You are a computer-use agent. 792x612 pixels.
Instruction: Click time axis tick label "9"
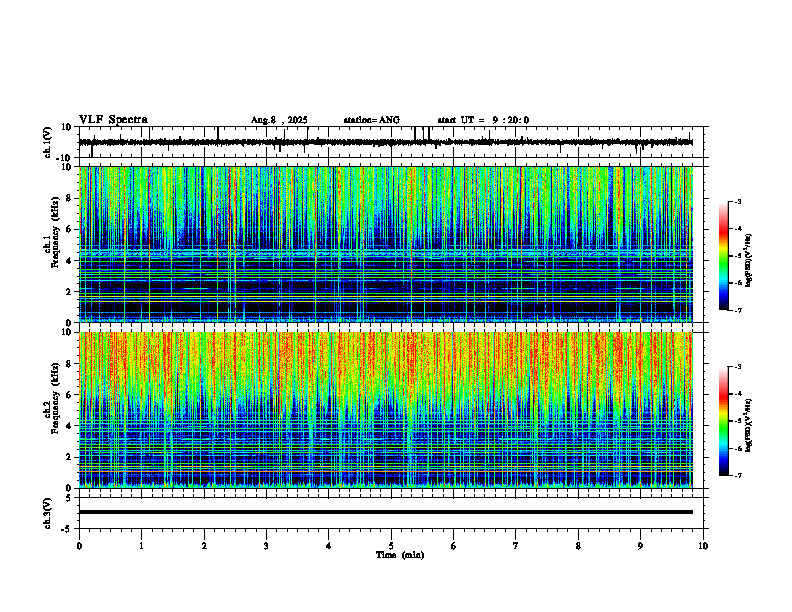[640, 546]
